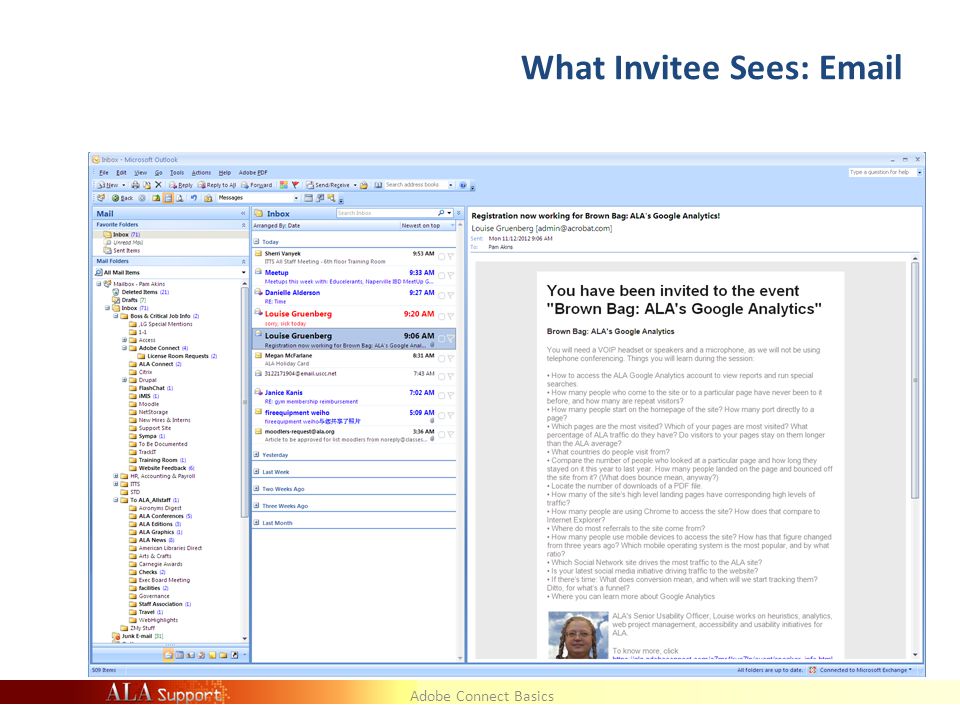The image size is (960, 720).
Task: Delete message using the X icon
Action: 159,185
